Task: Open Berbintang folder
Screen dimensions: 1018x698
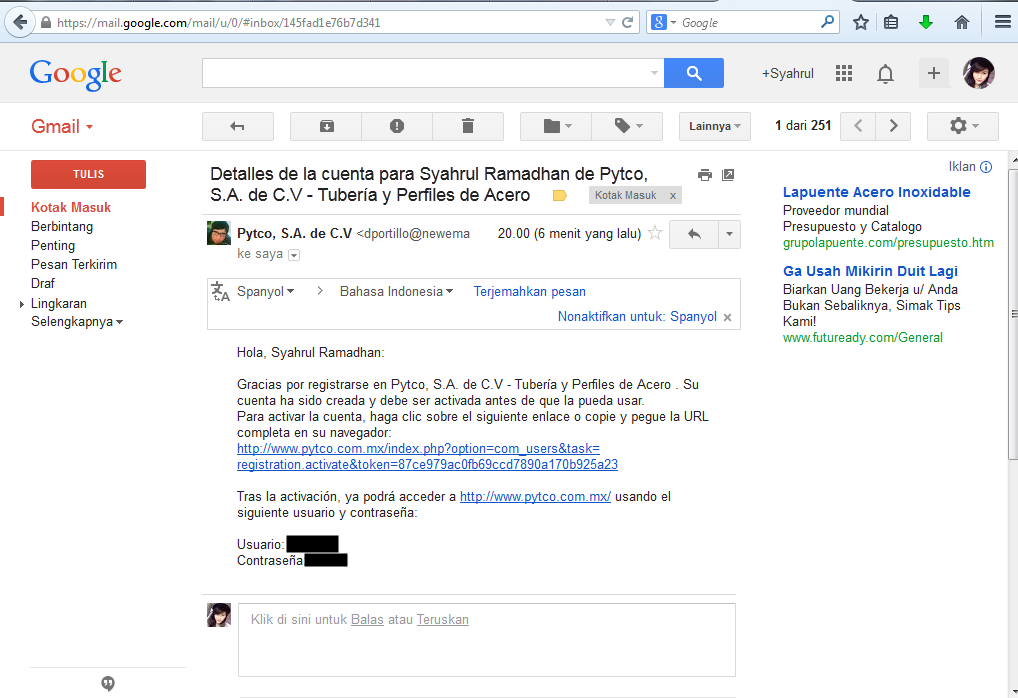Action: tap(62, 227)
